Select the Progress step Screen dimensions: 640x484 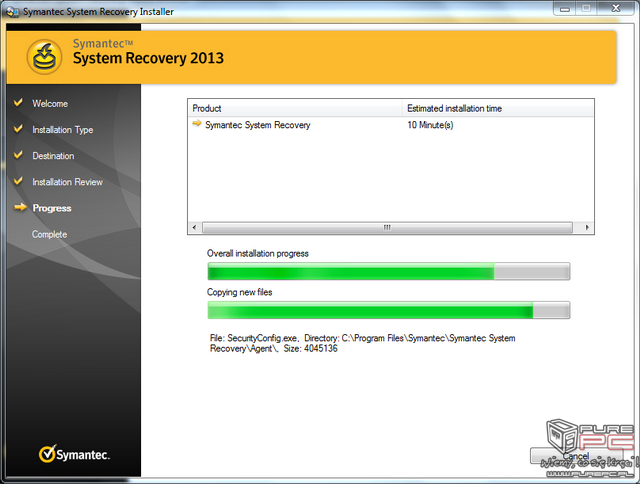pos(52,208)
